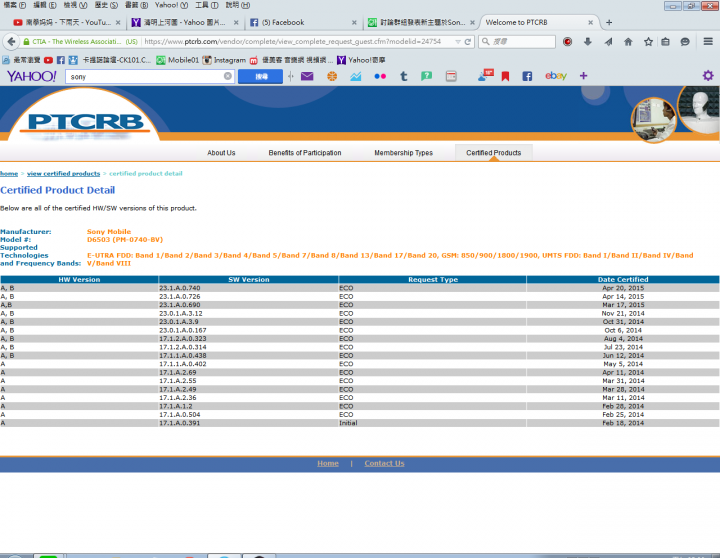Click the send paper-plane icon in toolbar
The image size is (720, 558).
tap(608, 42)
